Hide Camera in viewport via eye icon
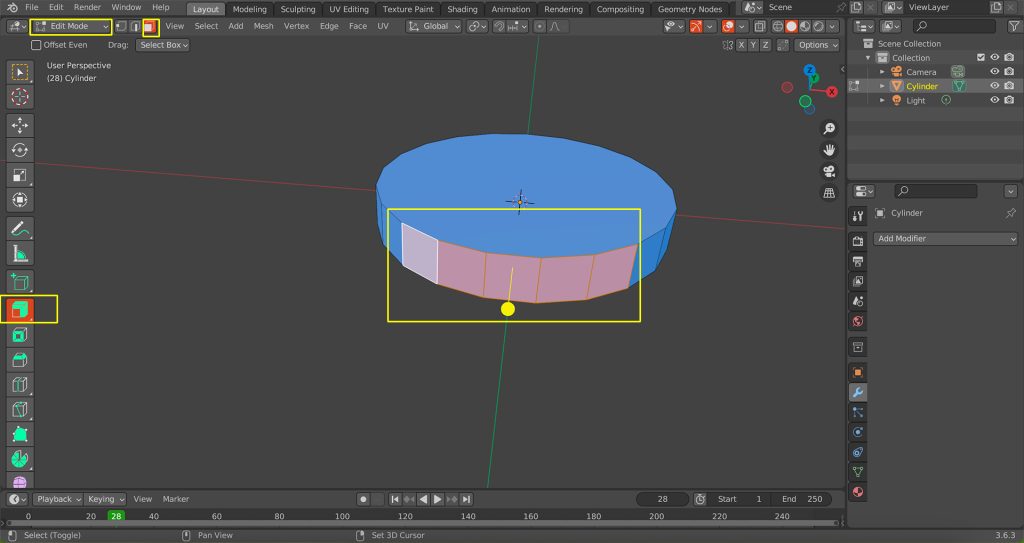The width and height of the screenshot is (1024, 543). tap(995, 72)
